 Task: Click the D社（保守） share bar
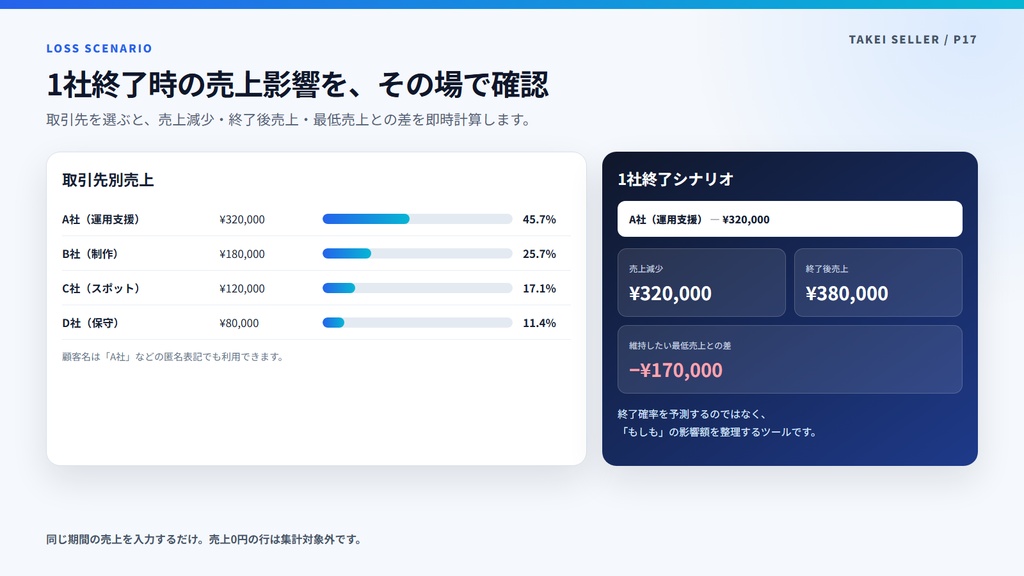point(417,323)
